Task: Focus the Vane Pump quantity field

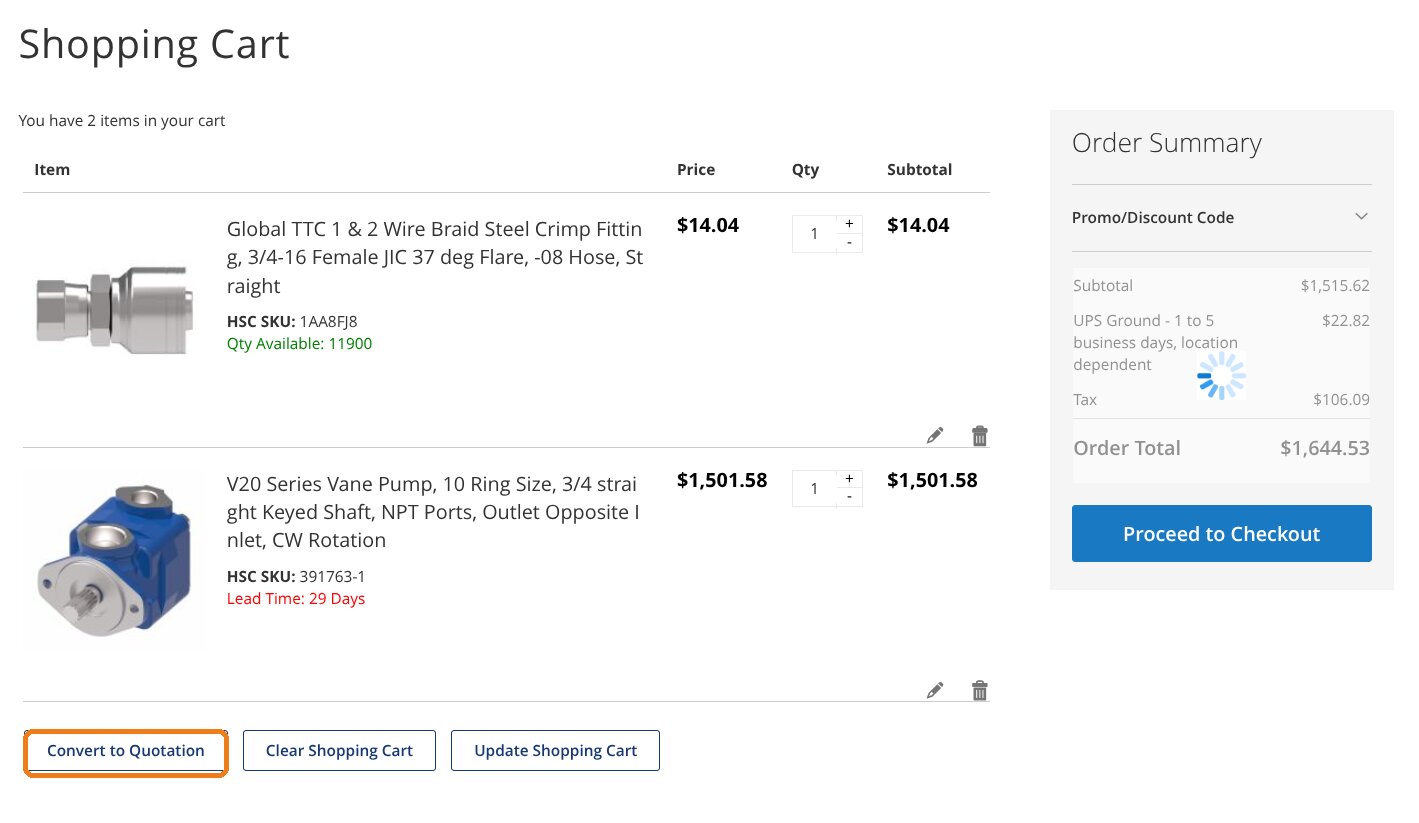Action: point(814,489)
